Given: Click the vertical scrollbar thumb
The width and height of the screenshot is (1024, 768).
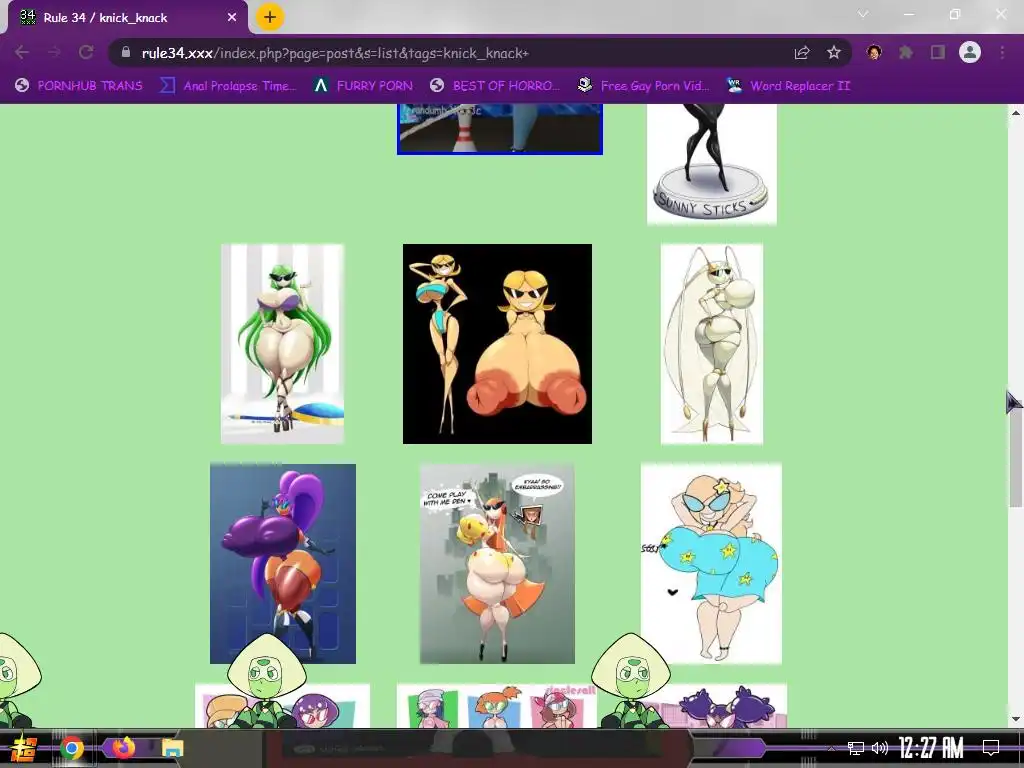Looking at the screenshot, I should pos(1016,457).
